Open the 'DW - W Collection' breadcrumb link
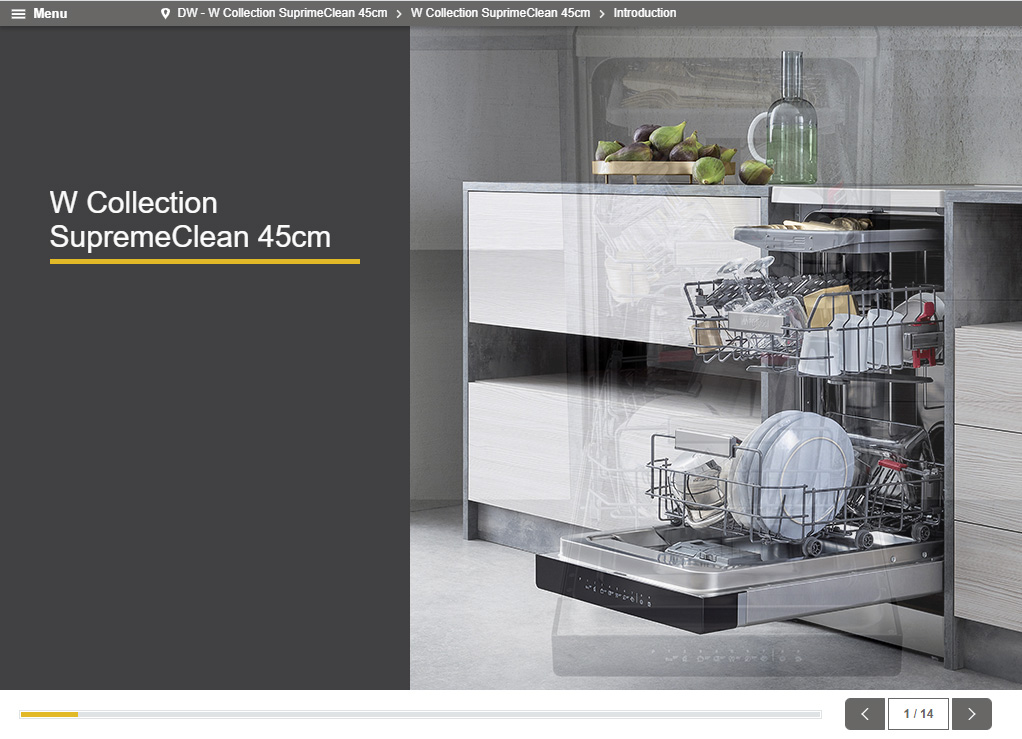Viewport: 1022px width, 739px height. coord(282,14)
